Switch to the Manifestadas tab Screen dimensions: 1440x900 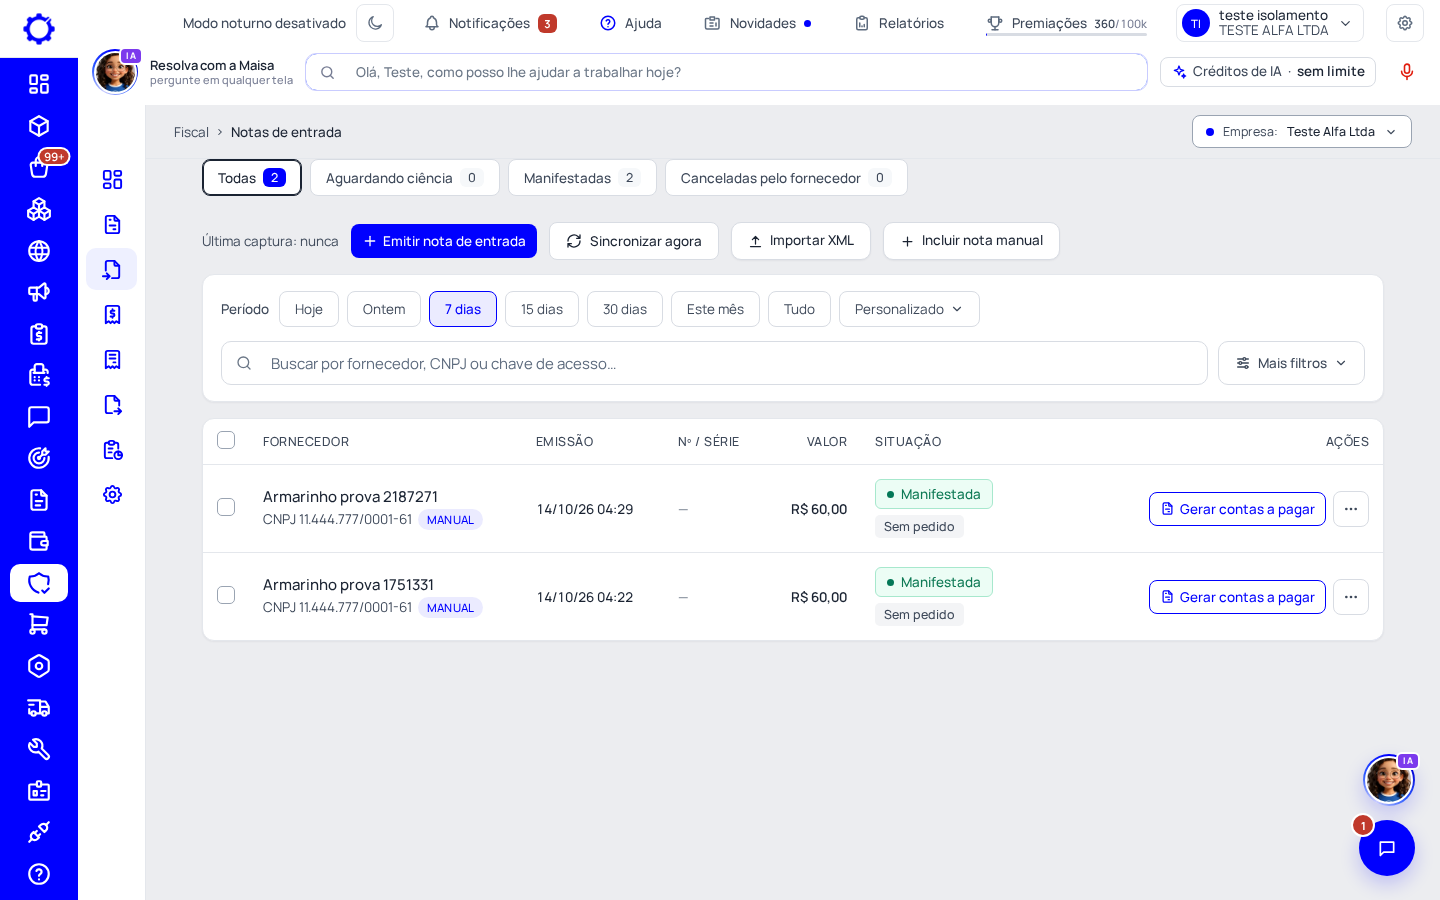click(582, 178)
